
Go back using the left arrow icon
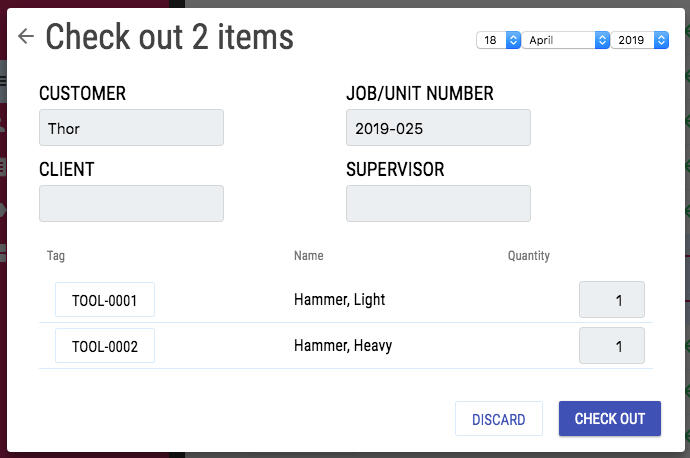click(x=26, y=36)
